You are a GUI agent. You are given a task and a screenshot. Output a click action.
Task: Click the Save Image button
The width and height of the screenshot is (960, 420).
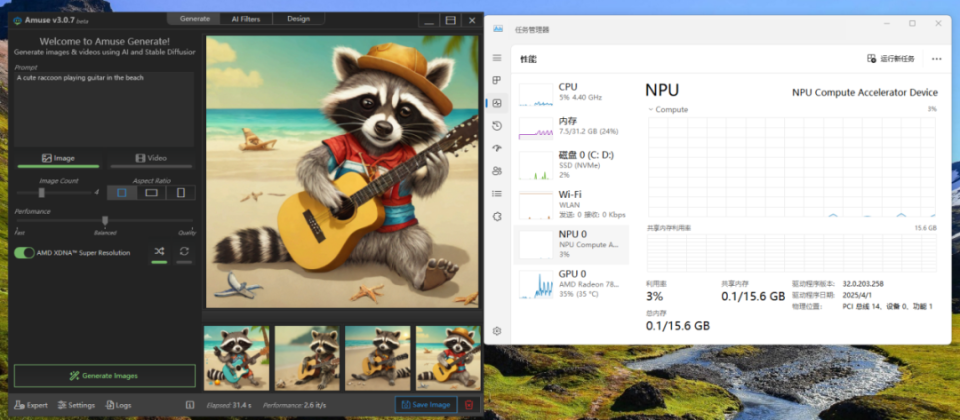(x=426, y=405)
